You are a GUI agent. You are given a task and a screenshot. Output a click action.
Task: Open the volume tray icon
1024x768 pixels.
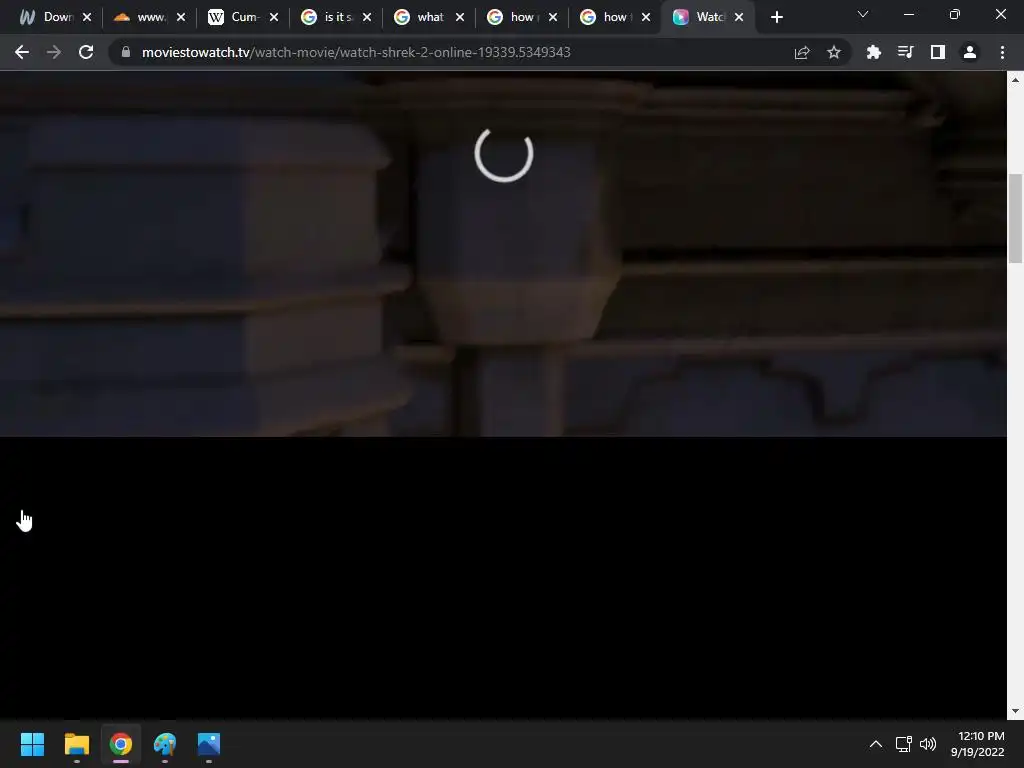[927, 744]
